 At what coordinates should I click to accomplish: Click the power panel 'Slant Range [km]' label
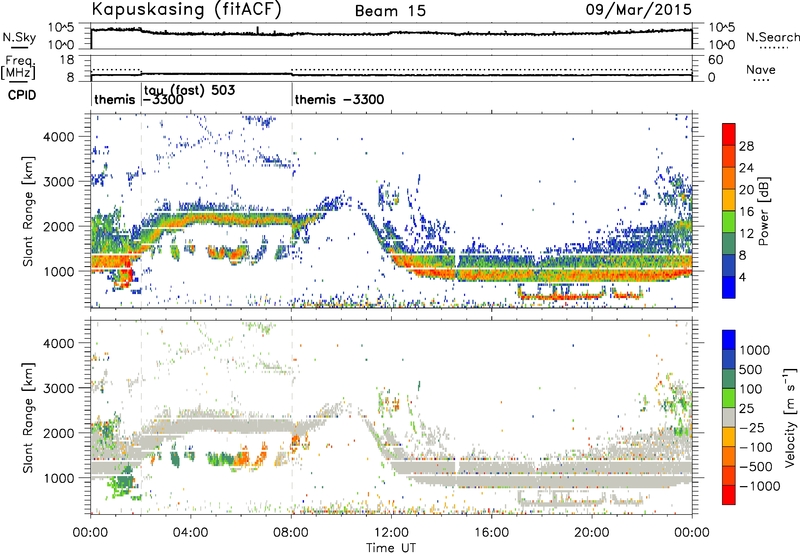[x=28, y=211]
